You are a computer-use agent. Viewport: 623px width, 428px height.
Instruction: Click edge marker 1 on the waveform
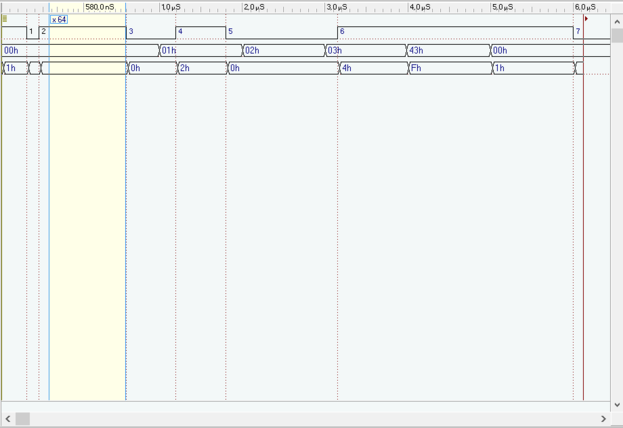31,31
